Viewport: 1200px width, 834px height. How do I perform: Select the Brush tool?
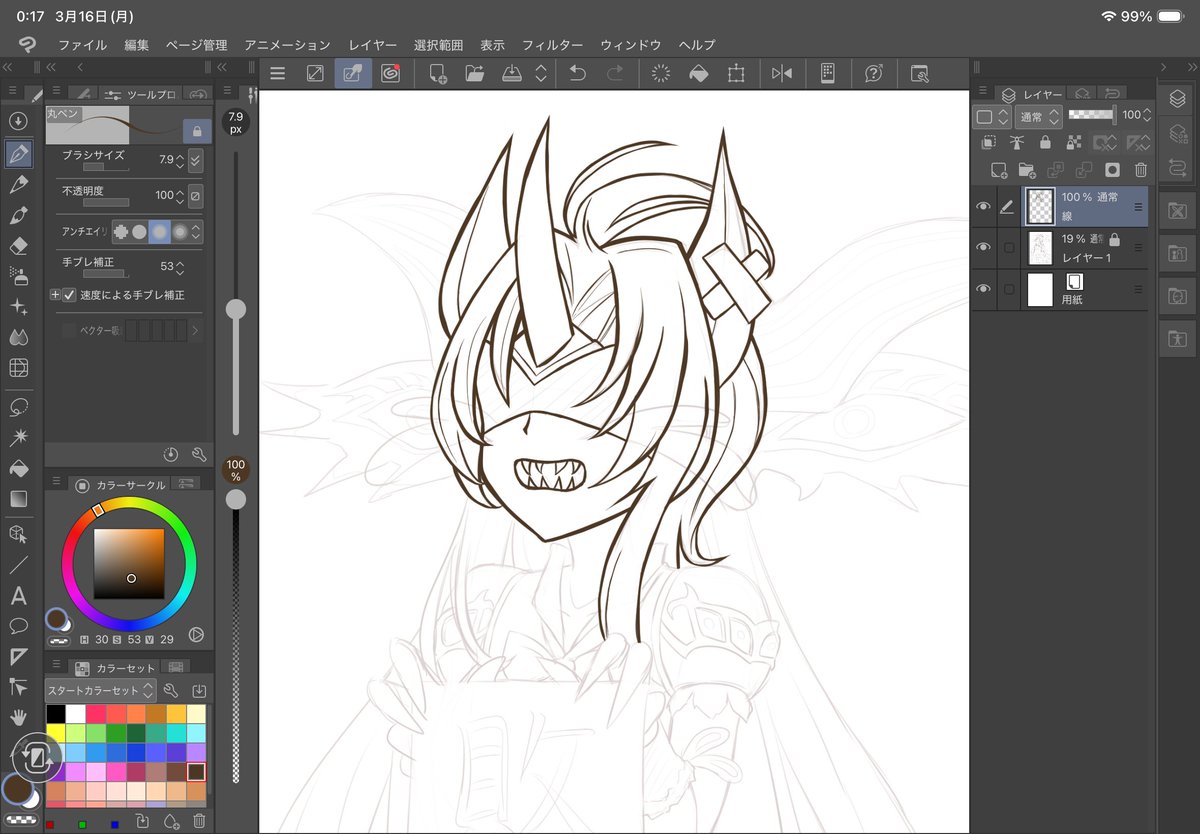coord(18,215)
